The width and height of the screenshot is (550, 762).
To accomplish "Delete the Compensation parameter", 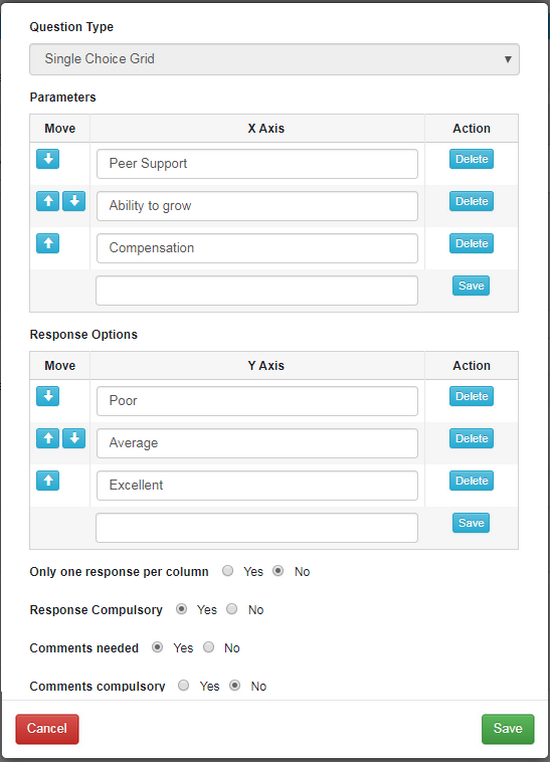I will click(471, 243).
